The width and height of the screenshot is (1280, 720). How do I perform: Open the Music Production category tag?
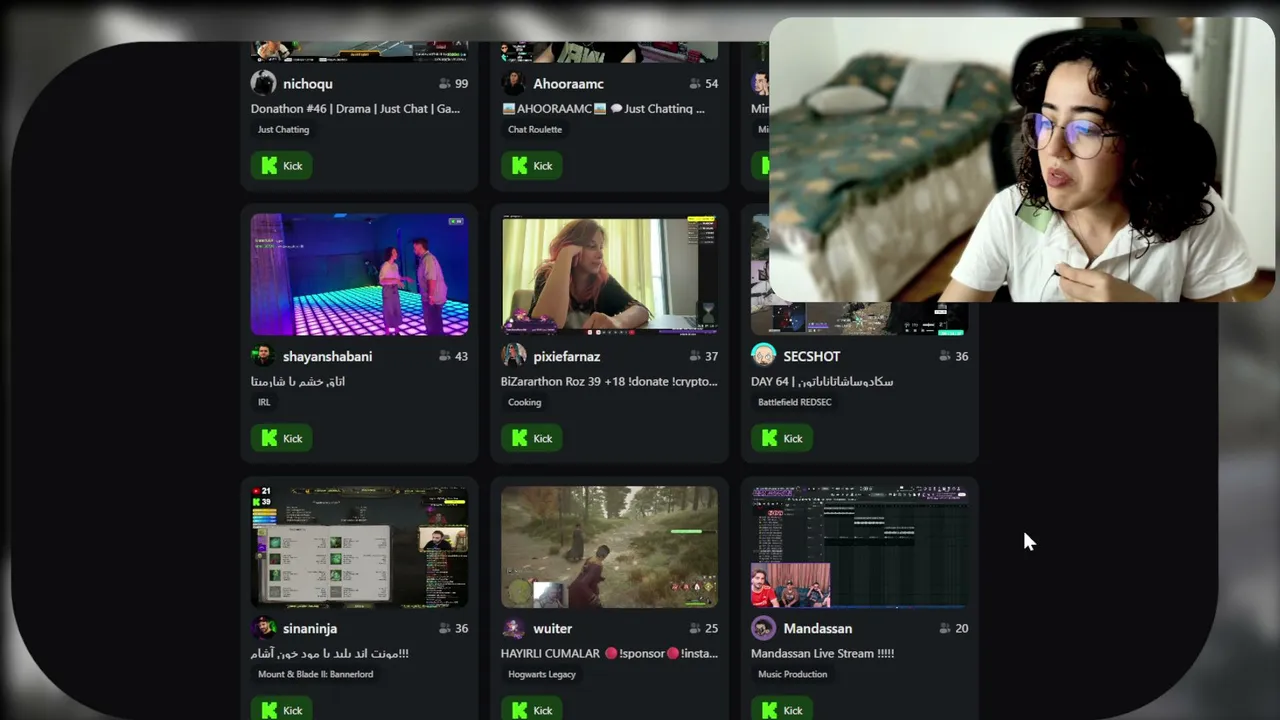point(792,674)
